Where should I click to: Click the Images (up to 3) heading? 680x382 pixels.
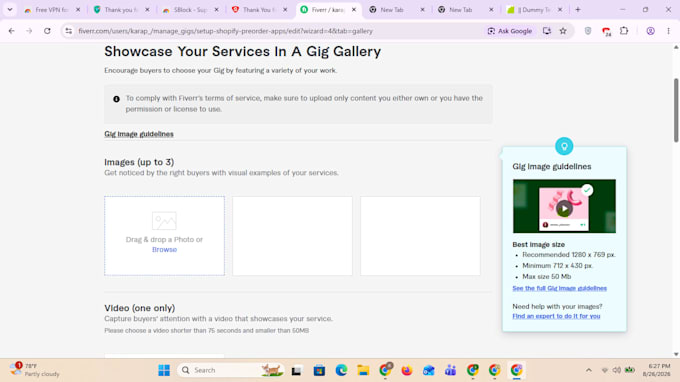[x=139, y=162]
